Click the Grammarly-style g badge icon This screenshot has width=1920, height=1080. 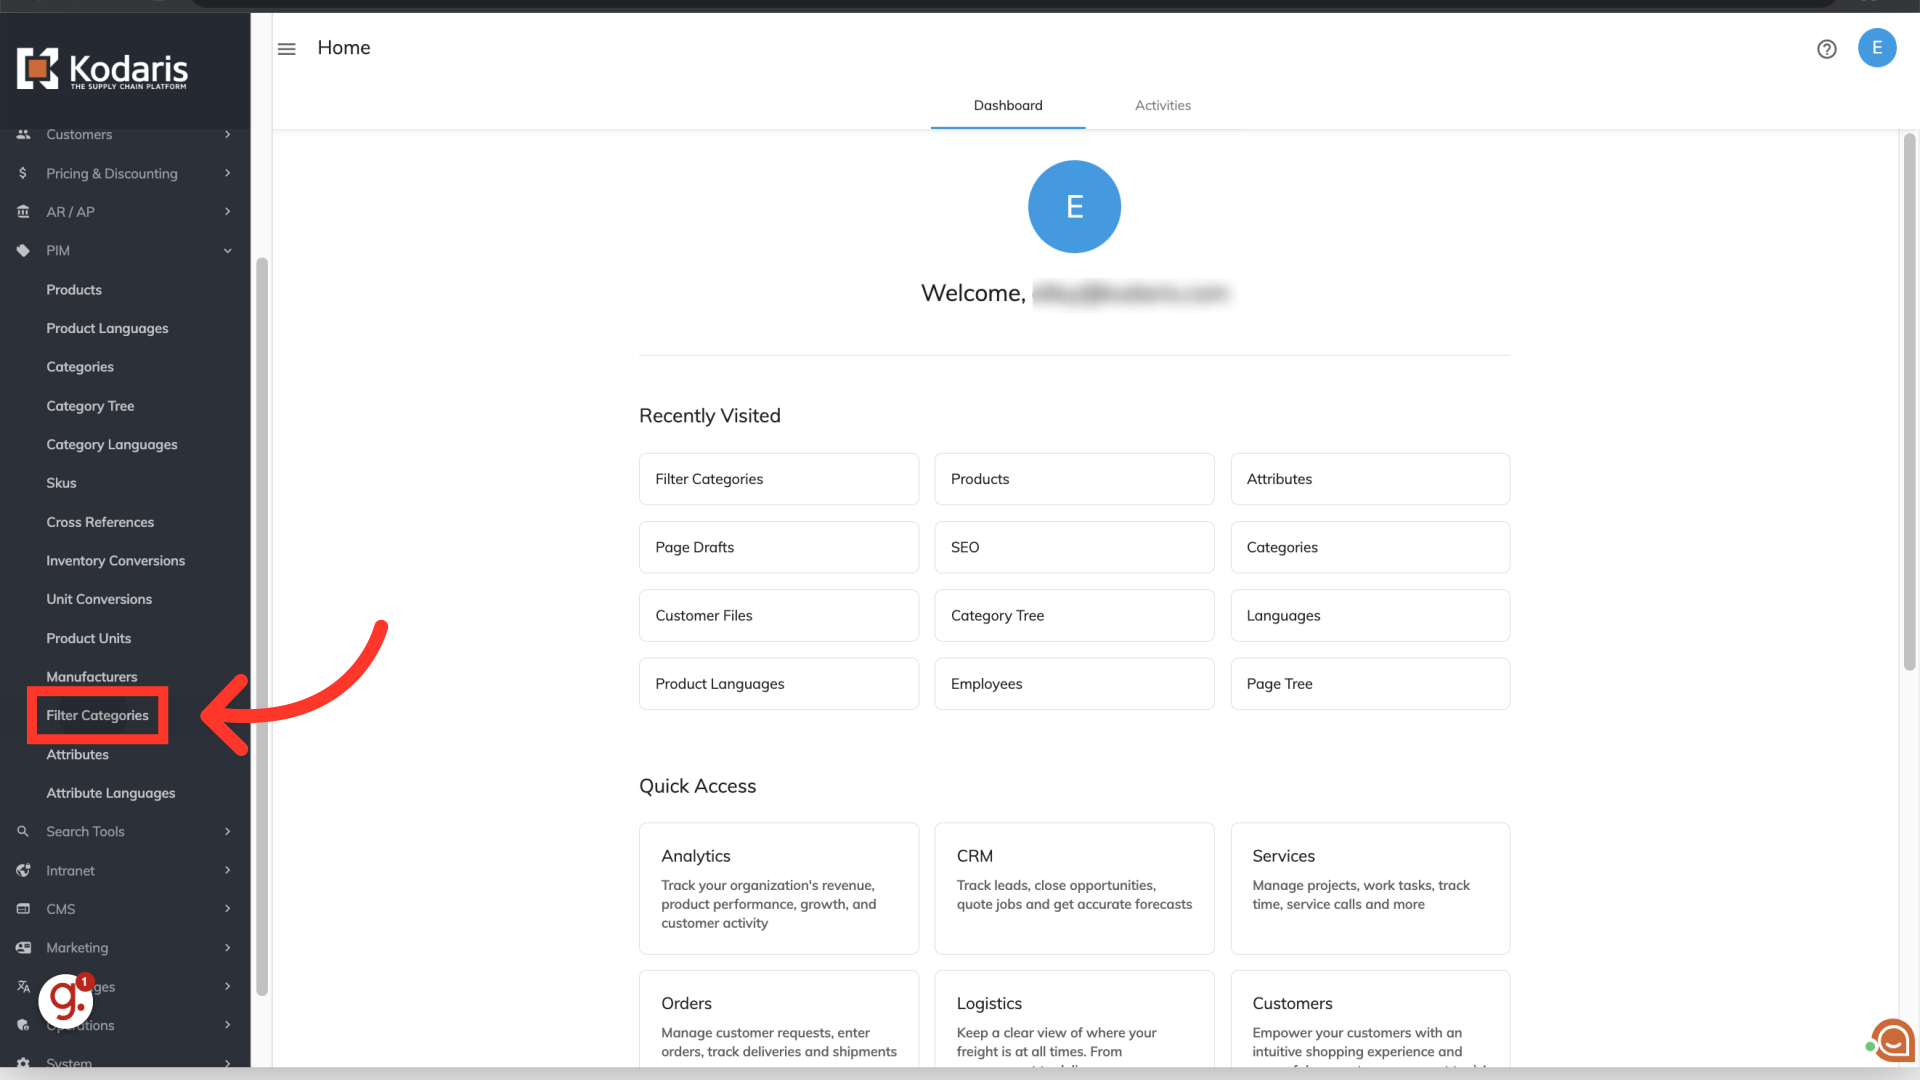[66, 999]
